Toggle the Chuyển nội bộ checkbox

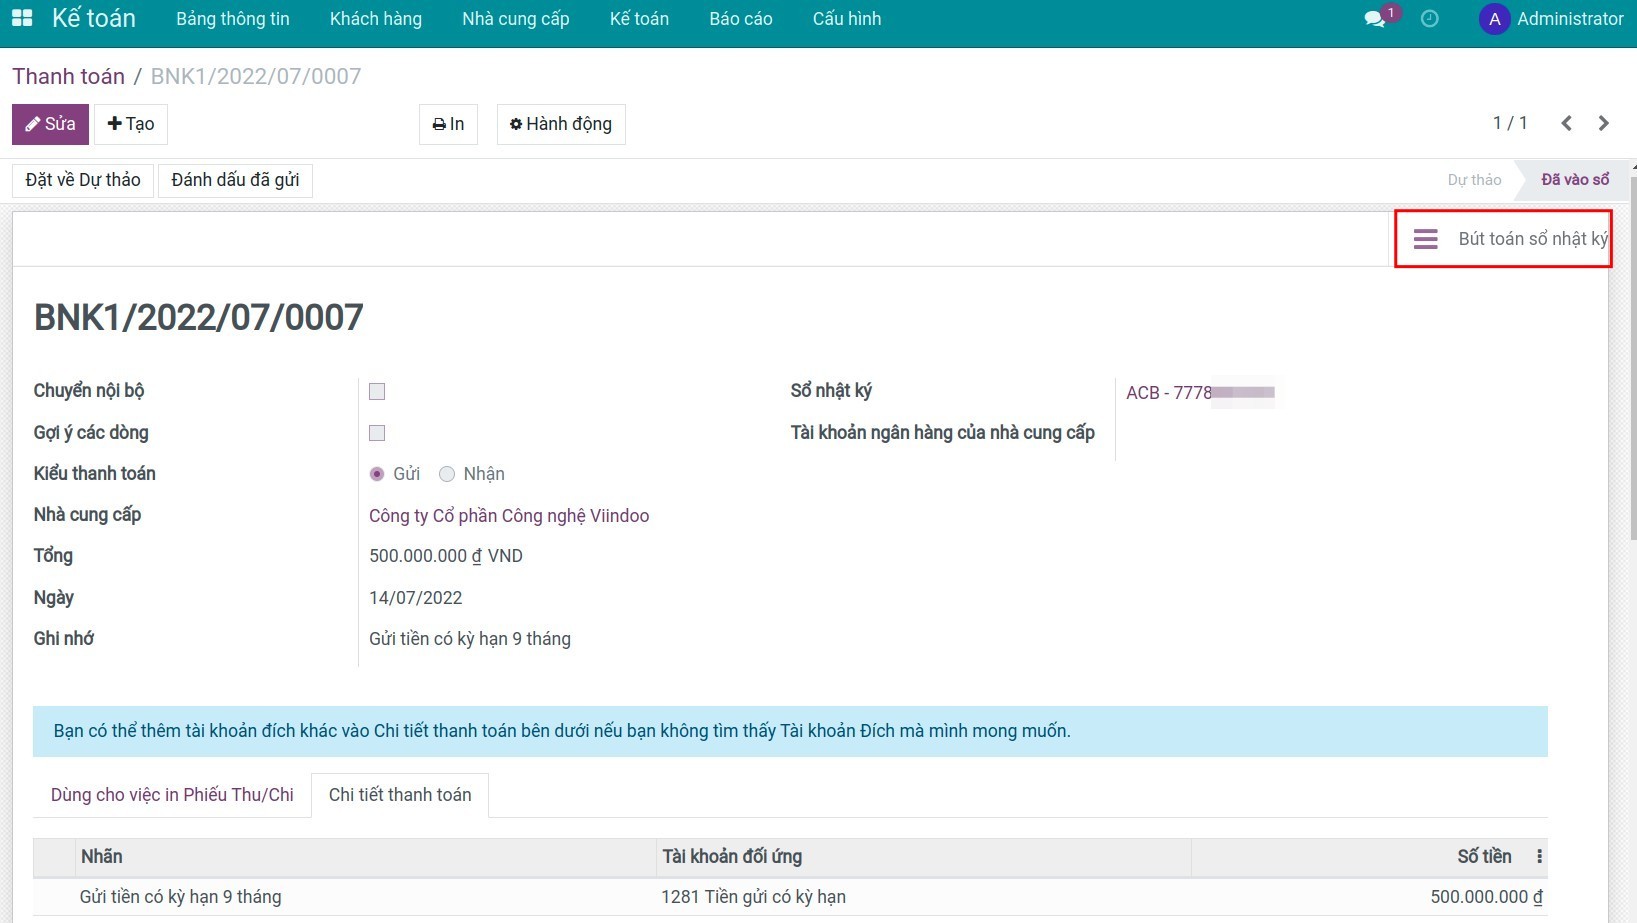[x=377, y=391]
